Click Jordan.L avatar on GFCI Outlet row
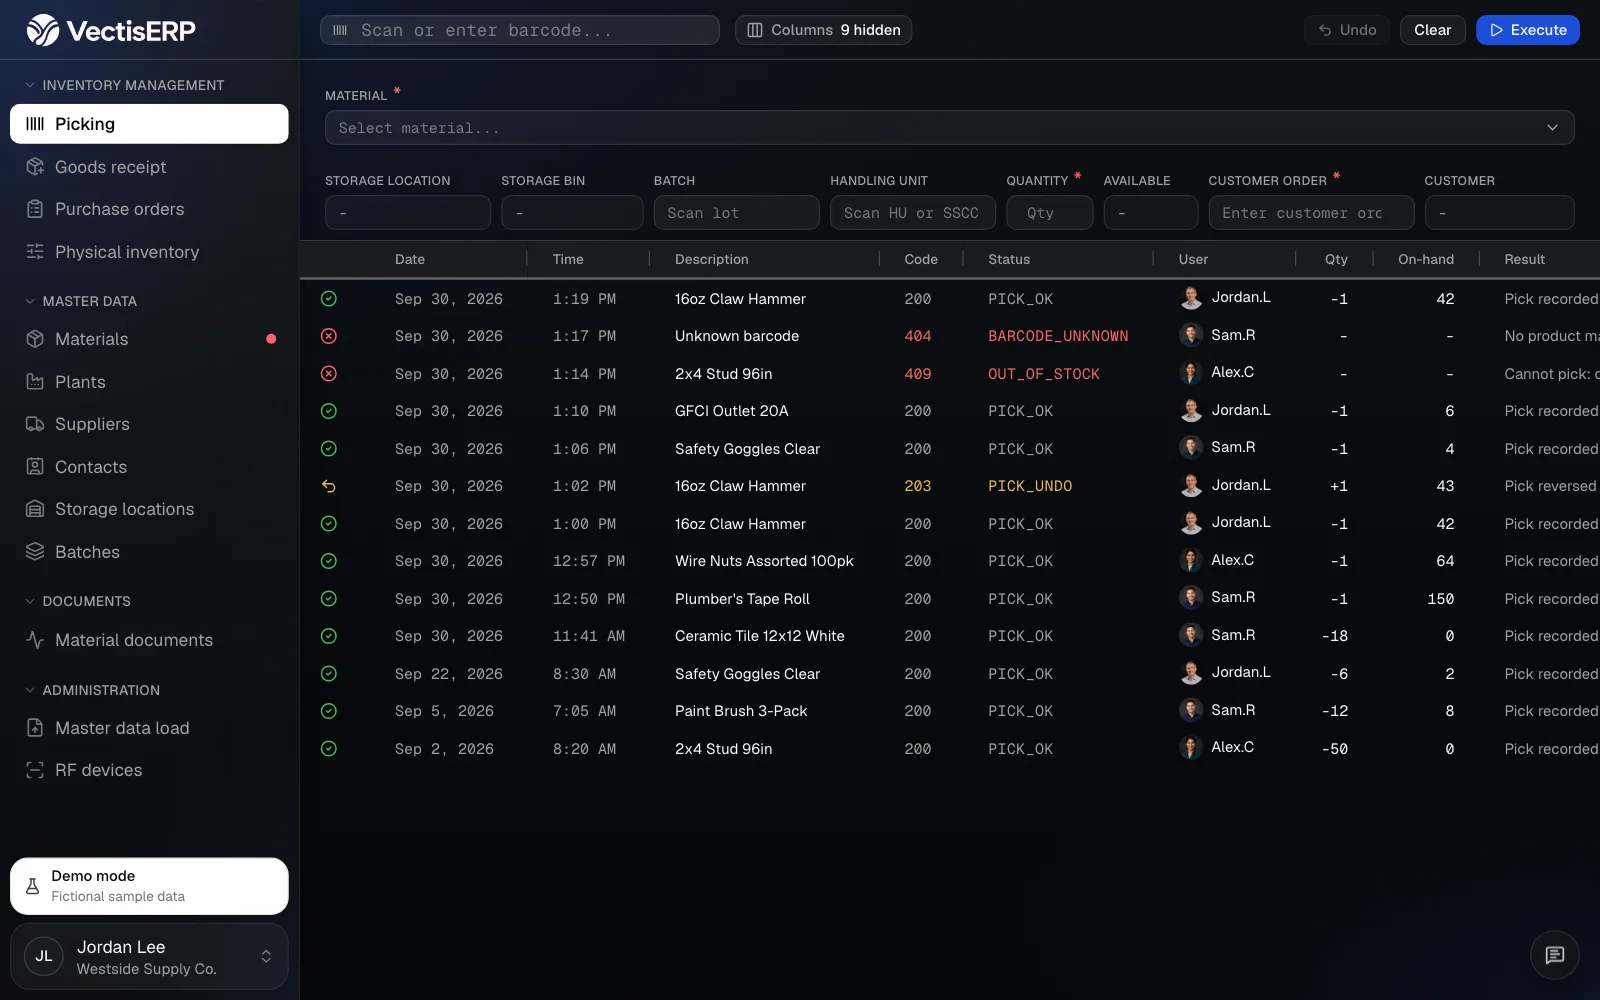This screenshot has height=1000, width=1600. tap(1191, 410)
